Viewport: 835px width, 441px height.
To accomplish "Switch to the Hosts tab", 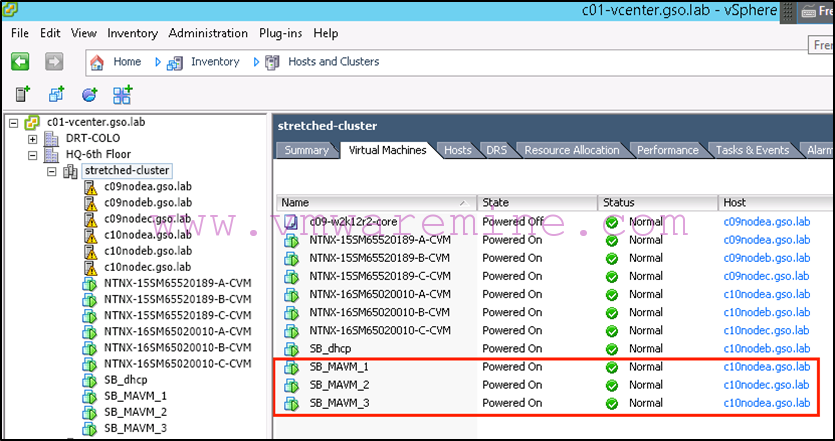I will point(458,150).
